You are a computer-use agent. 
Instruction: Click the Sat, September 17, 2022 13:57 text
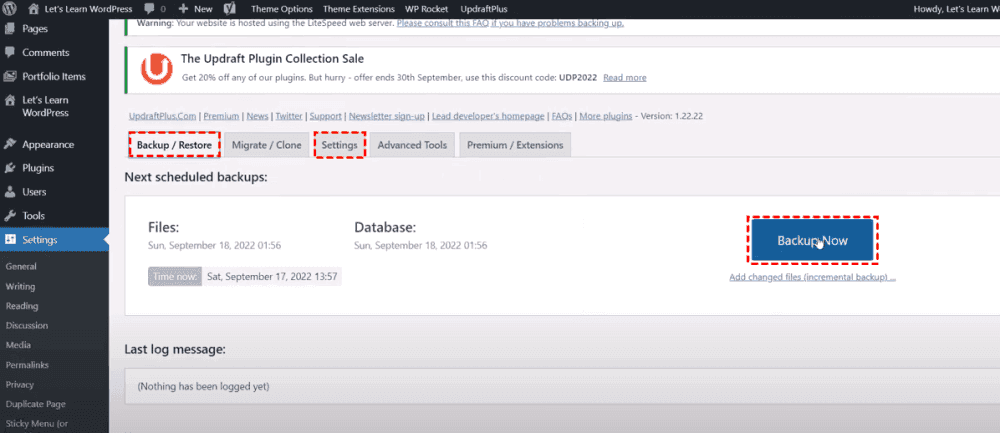(272, 277)
